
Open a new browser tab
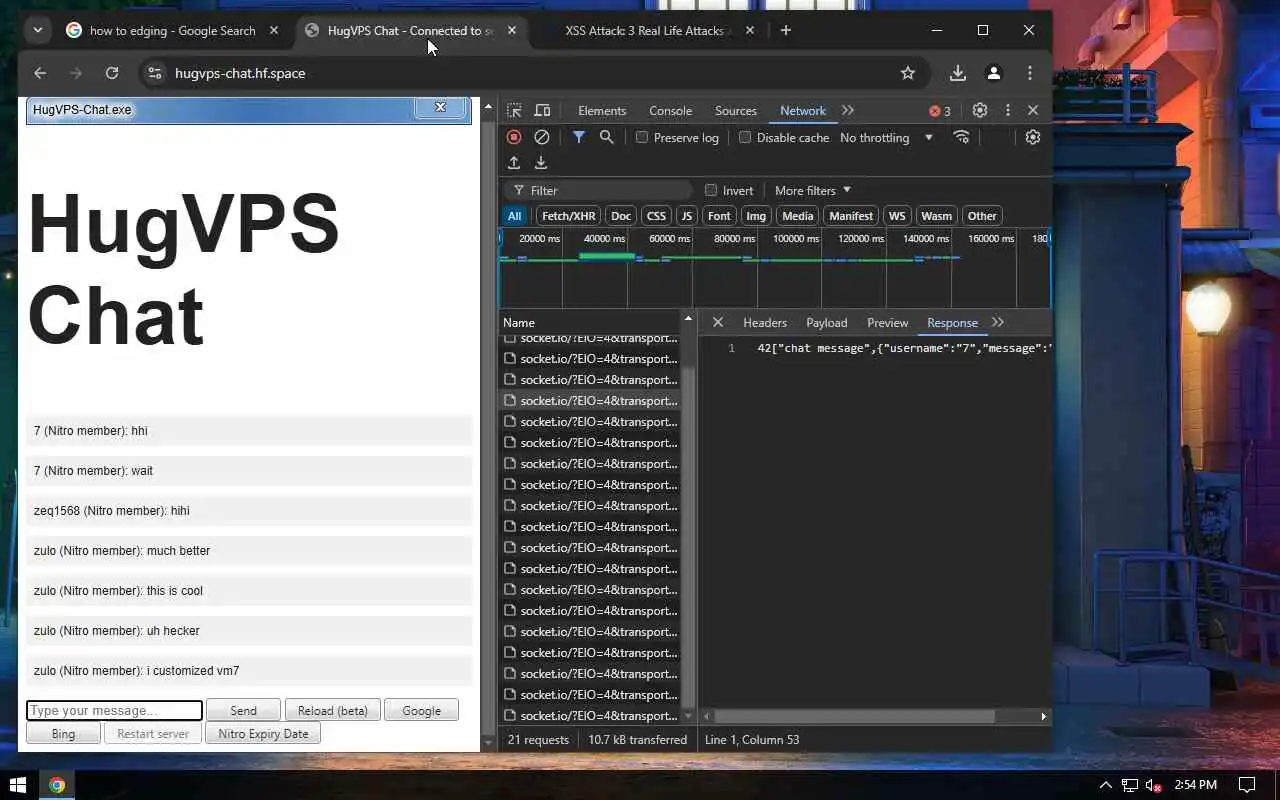point(786,30)
